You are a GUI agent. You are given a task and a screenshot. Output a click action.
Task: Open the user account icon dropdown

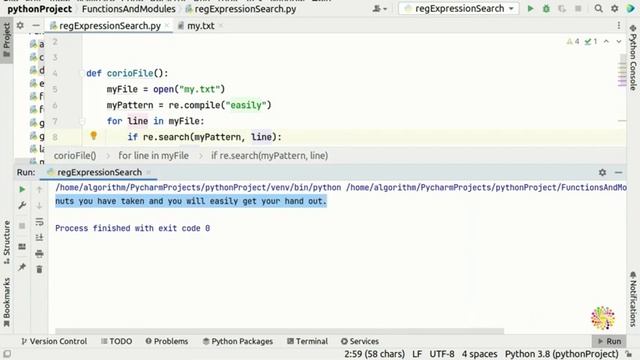pyautogui.click(x=380, y=8)
